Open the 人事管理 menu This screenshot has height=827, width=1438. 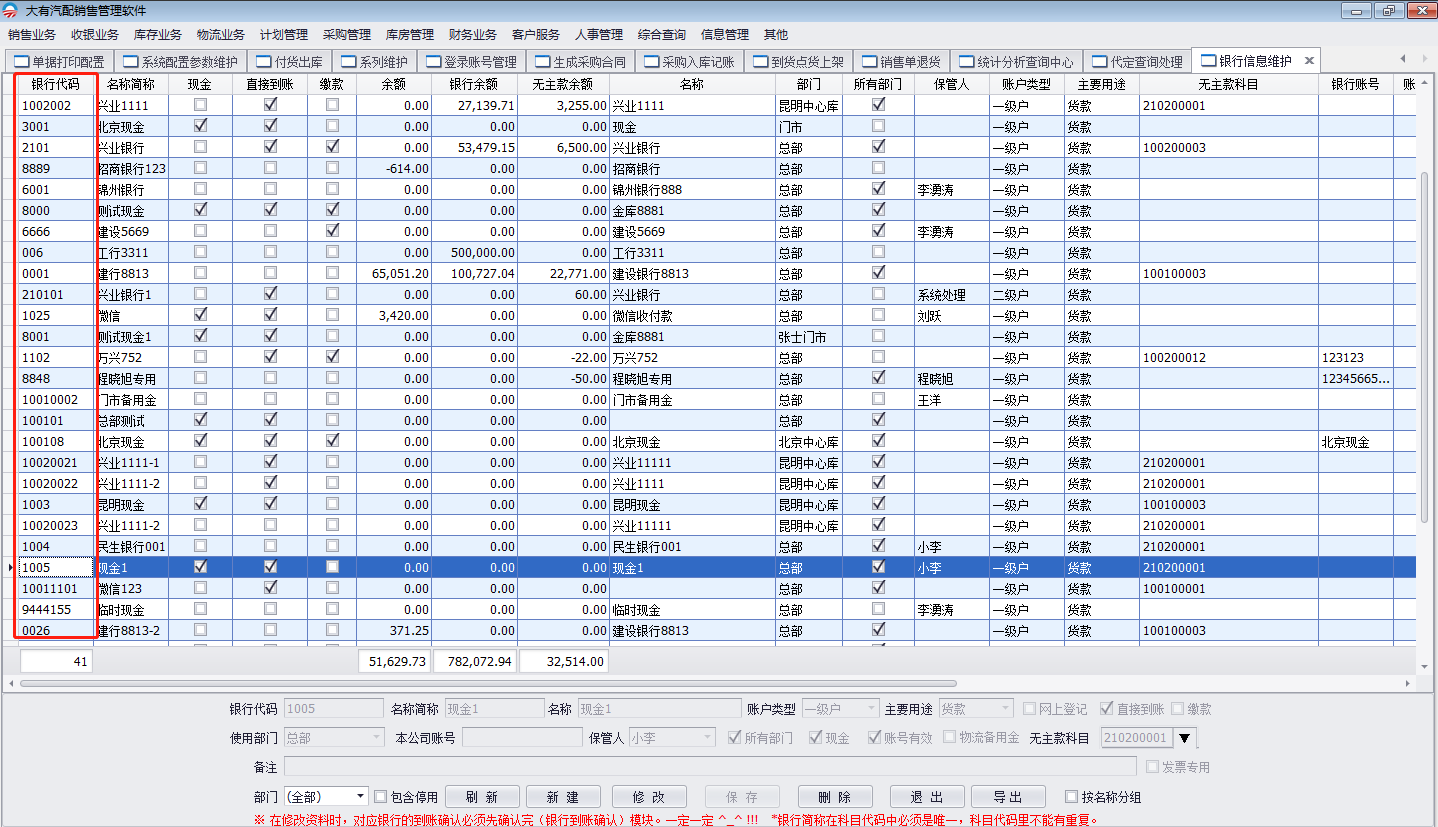[x=599, y=34]
